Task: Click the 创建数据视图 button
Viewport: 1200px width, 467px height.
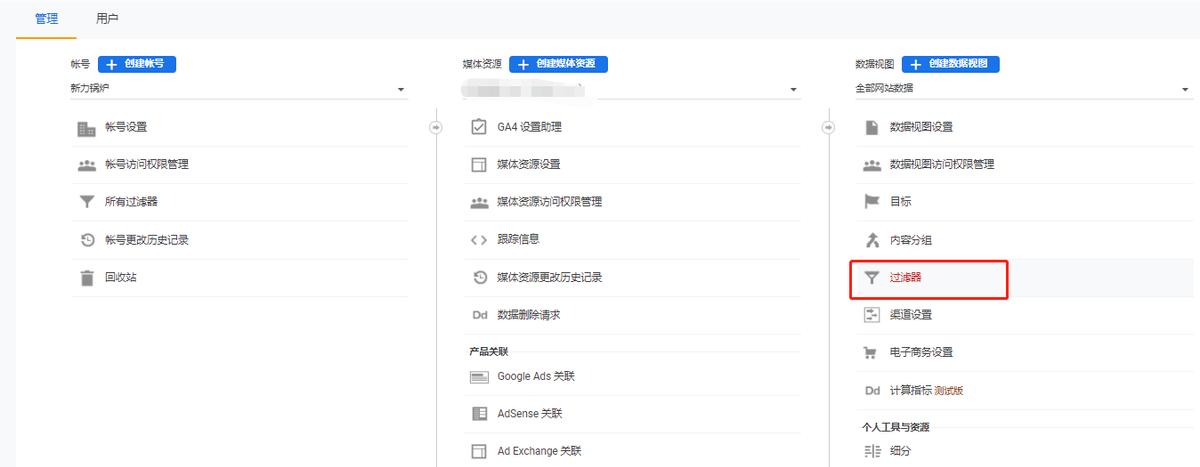Action: click(950, 64)
